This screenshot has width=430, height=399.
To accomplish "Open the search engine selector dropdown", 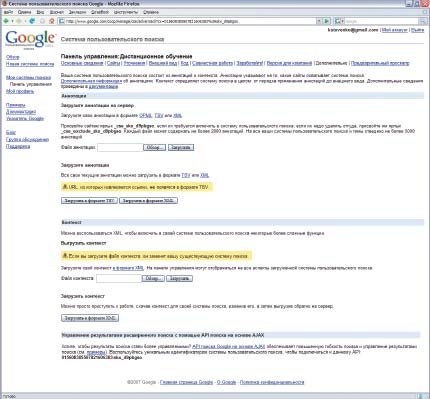I will pos(339,21).
